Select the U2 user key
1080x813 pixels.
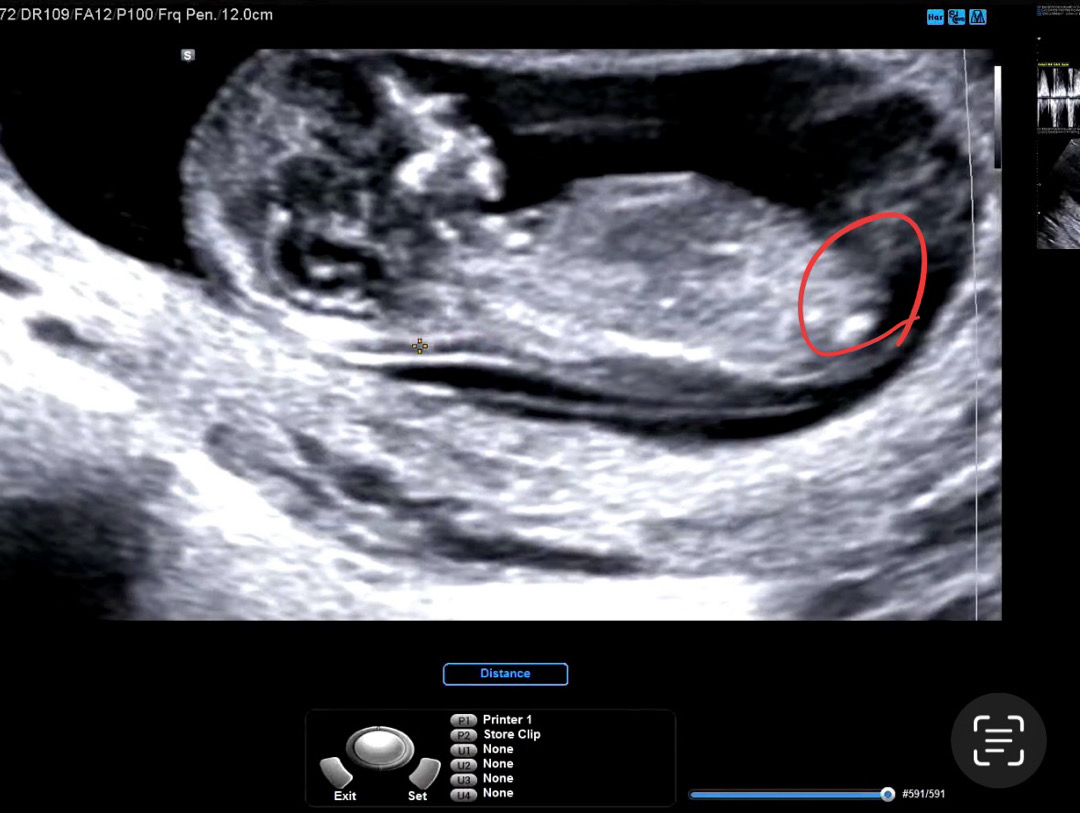(x=463, y=764)
